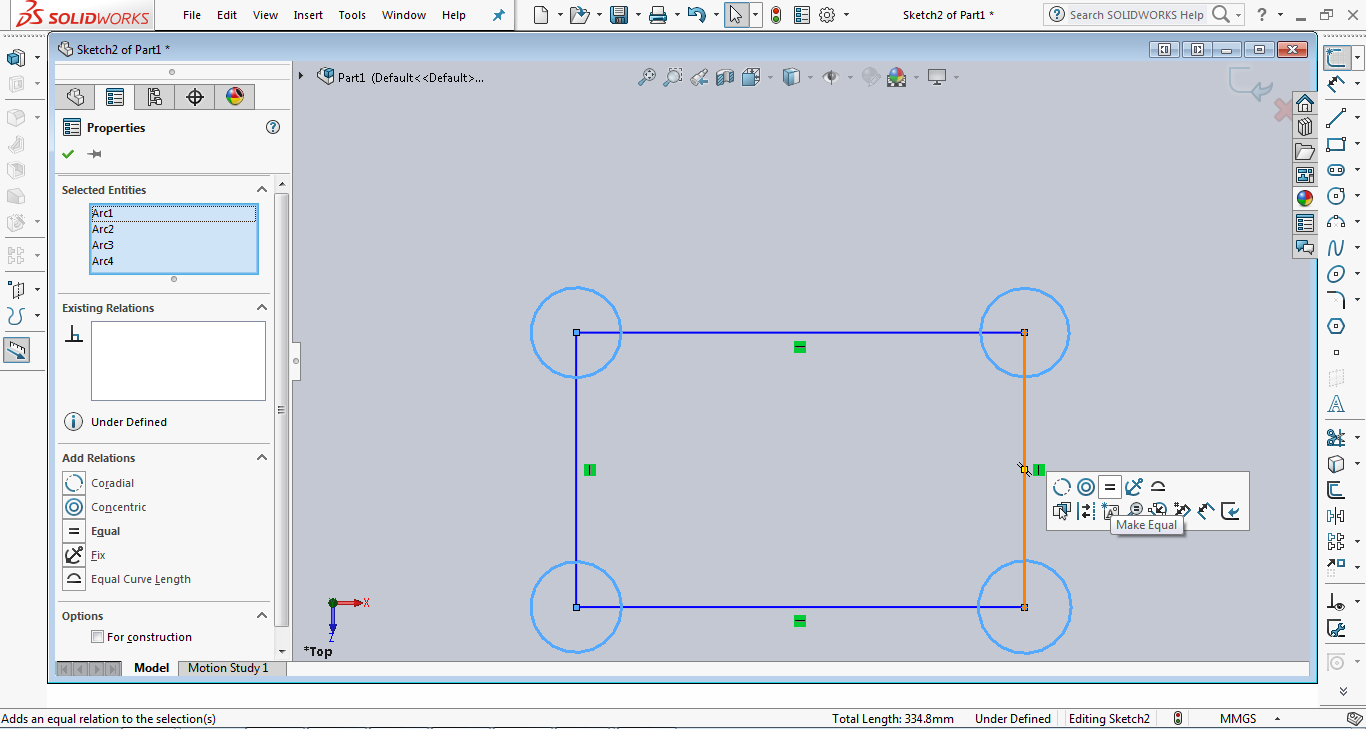
Task: Collapse the Options section
Action: coord(262,616)
